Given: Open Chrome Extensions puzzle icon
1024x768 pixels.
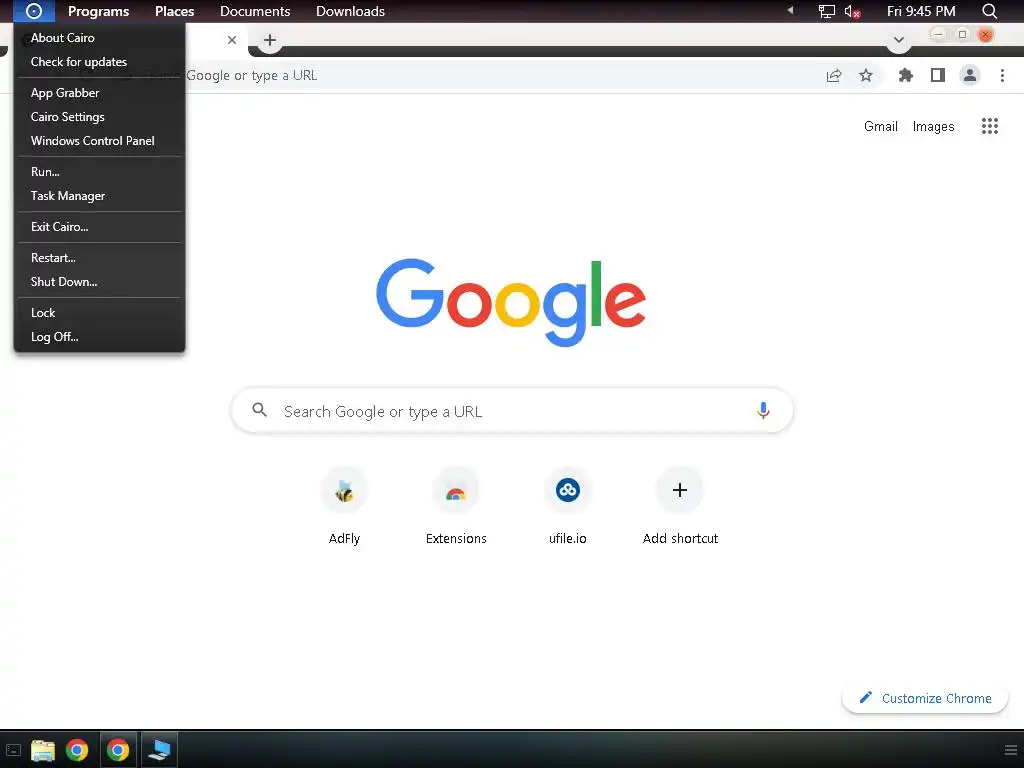Looking at the screenshot, I should [x=905, y=76].
